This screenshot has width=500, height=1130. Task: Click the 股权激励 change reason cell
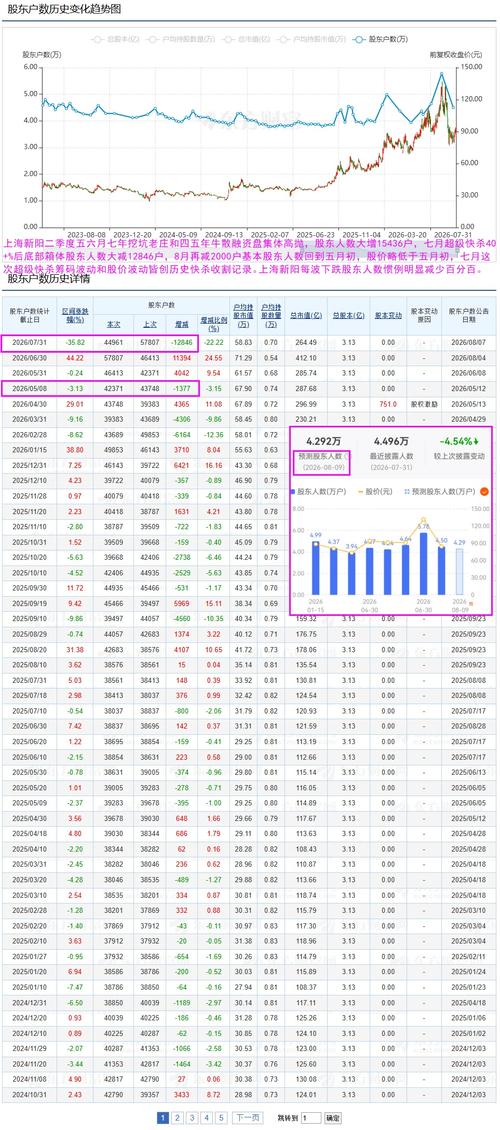(424, 404)
